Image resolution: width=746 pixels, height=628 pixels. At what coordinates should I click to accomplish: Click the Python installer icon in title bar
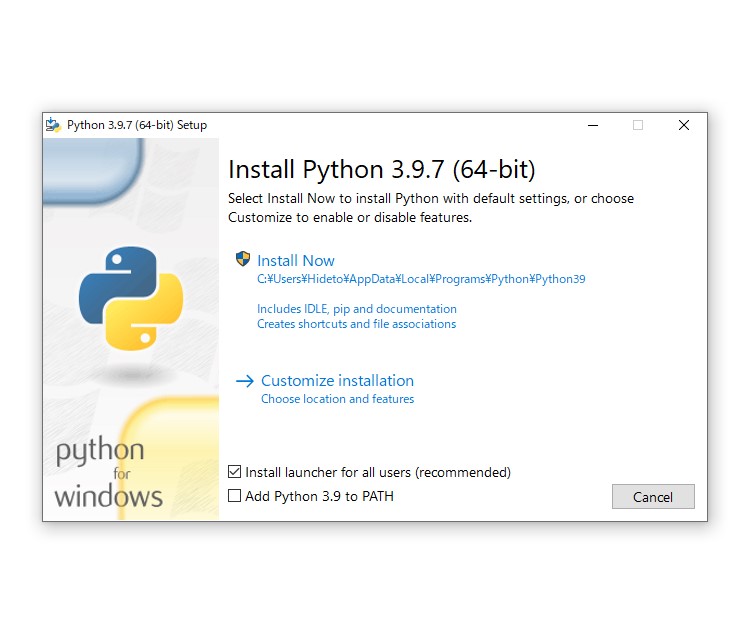53,125
